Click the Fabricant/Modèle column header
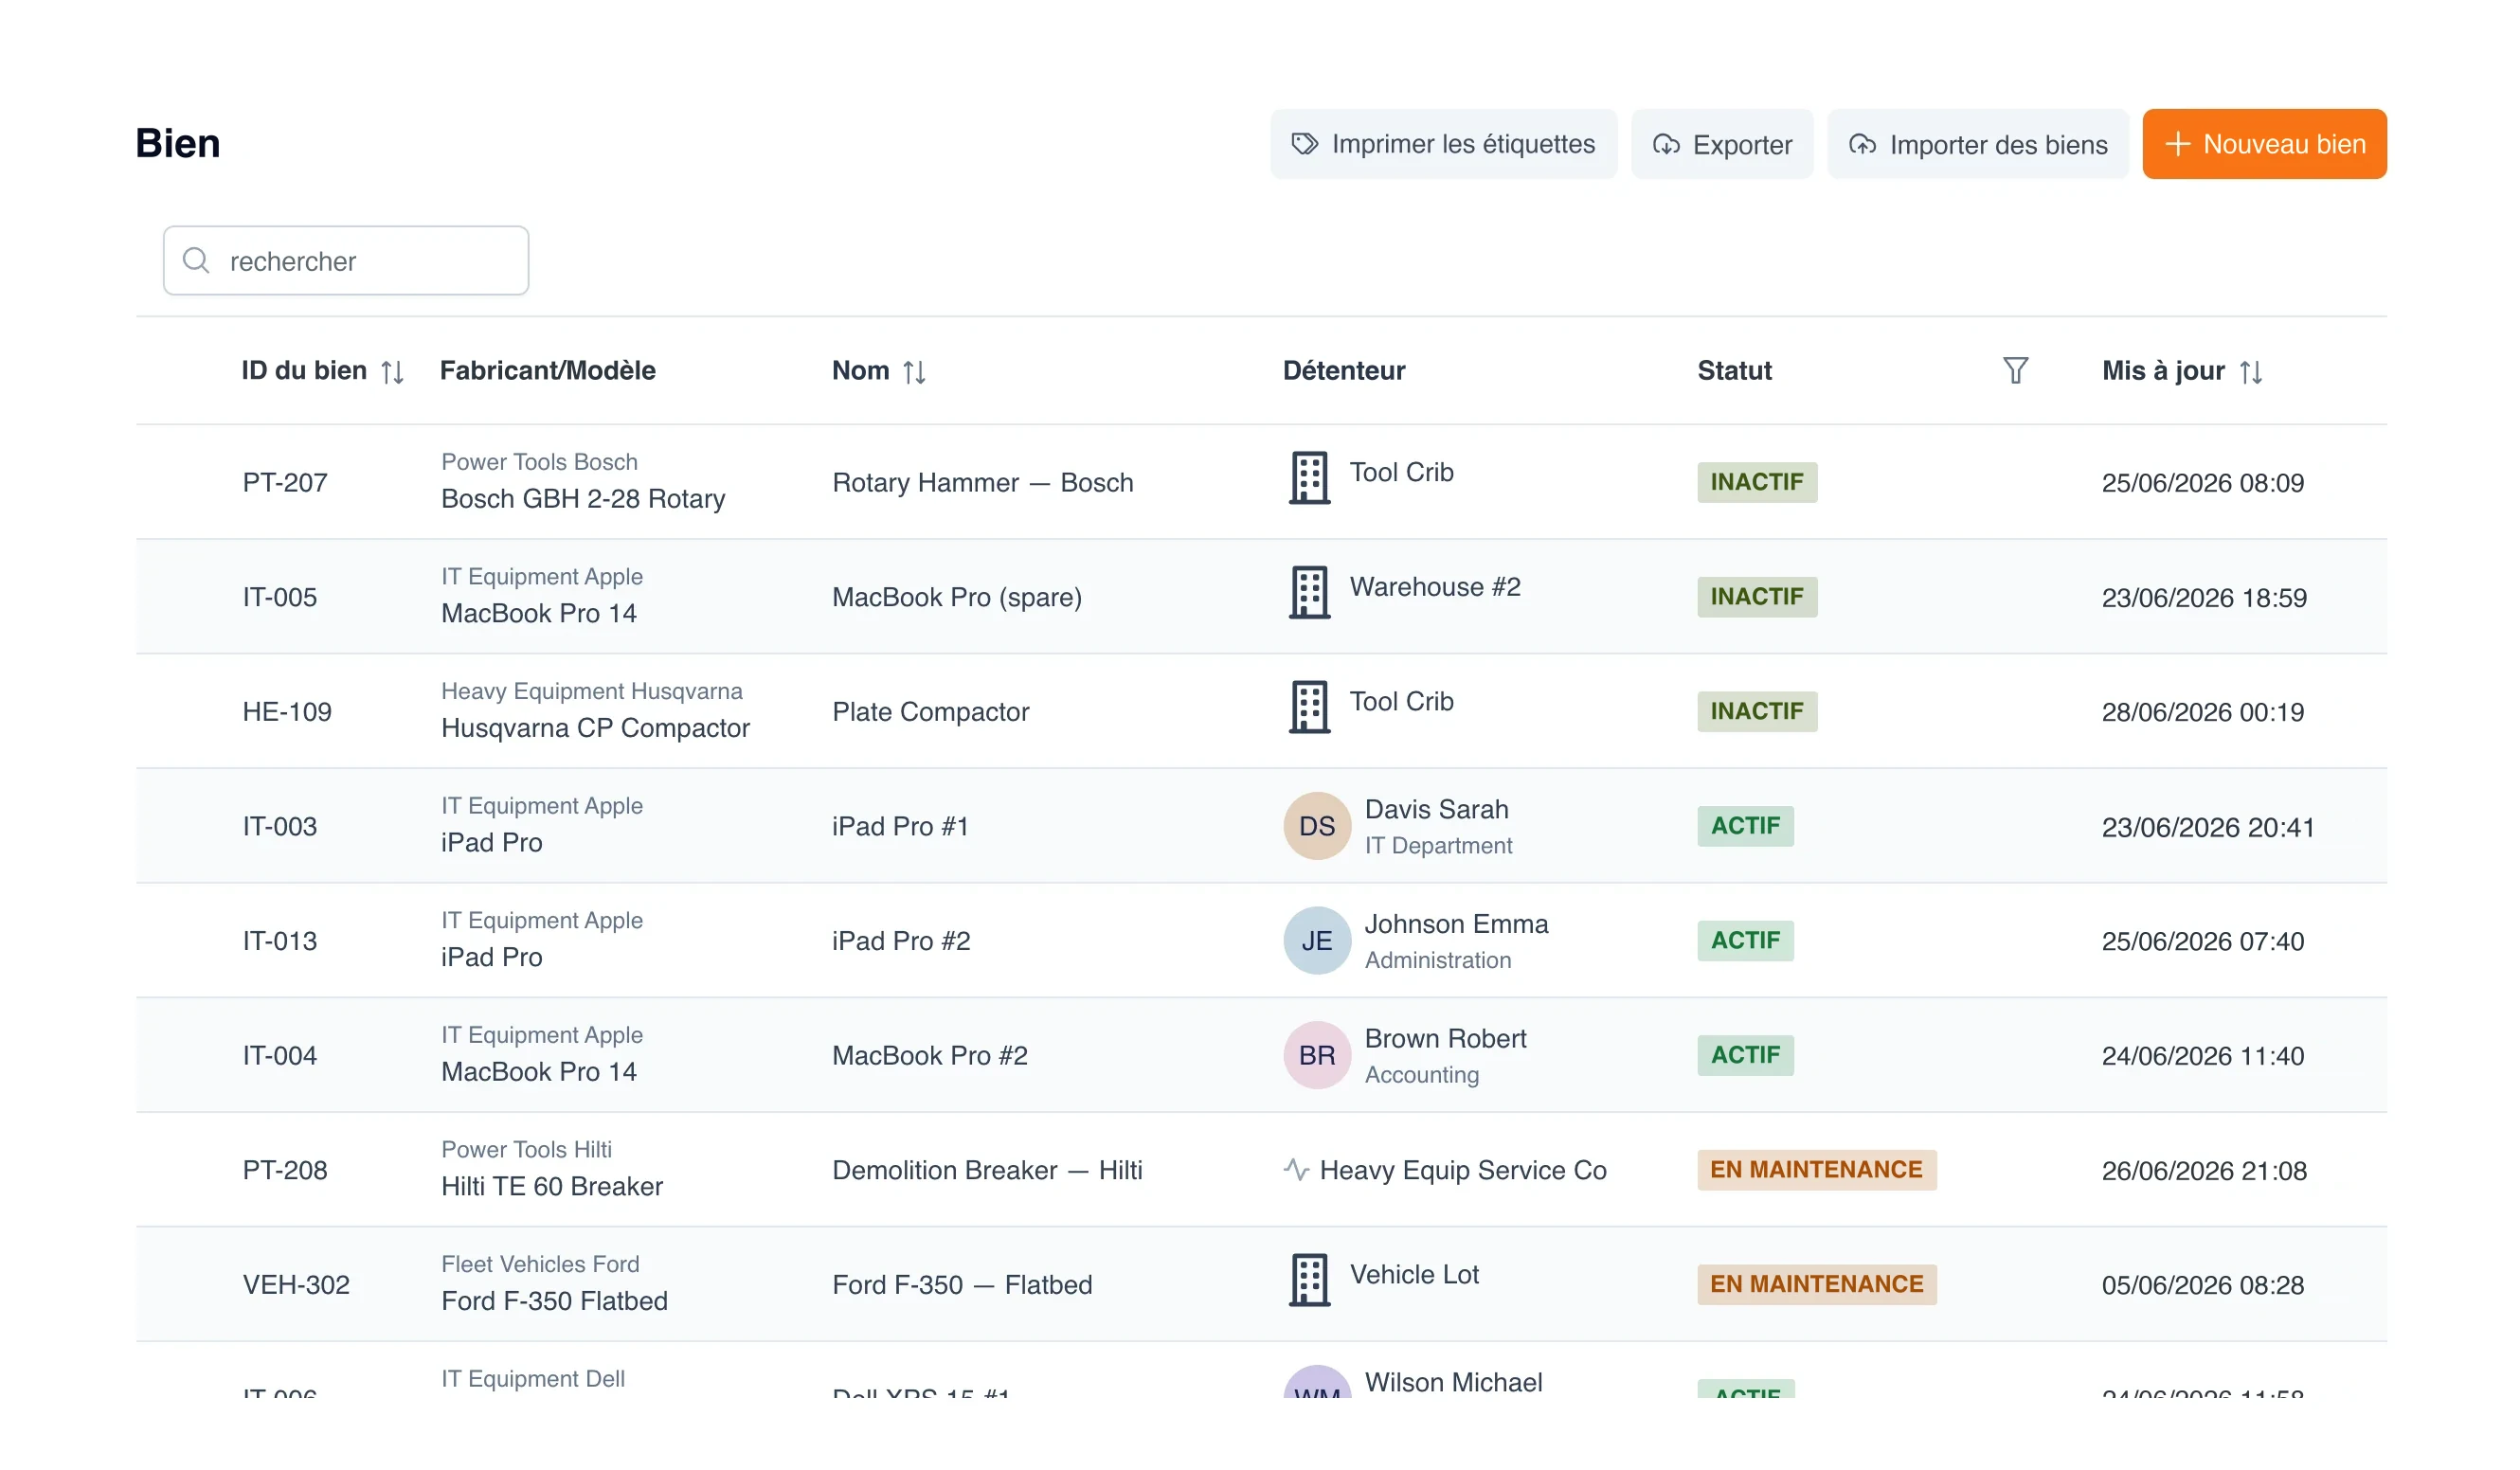 coord(548,371)
